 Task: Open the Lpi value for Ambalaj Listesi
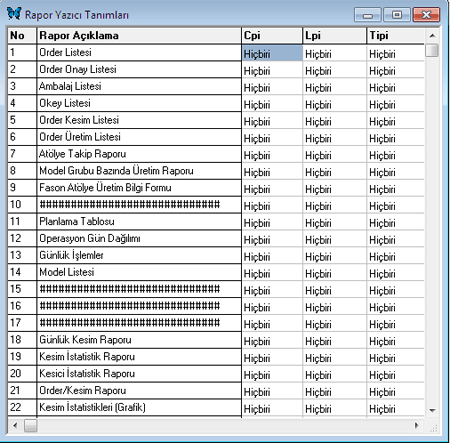click(x=334, y=87)
